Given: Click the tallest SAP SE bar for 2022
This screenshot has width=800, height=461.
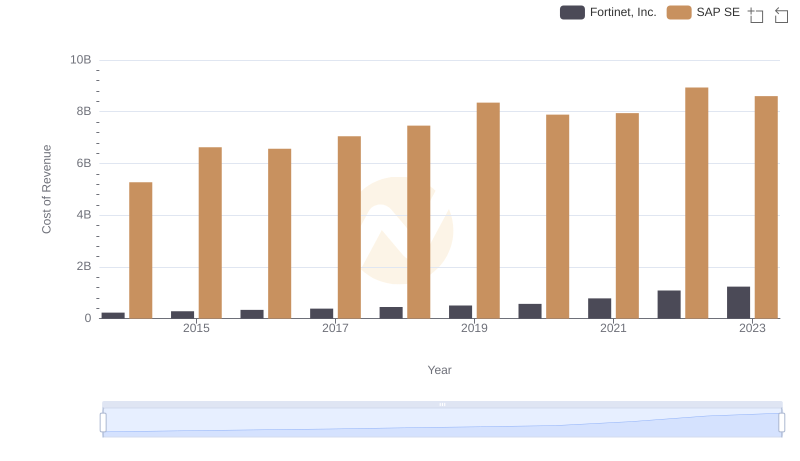Looking at the screenshot, I should pyautogui.click(x=696, y=203).
